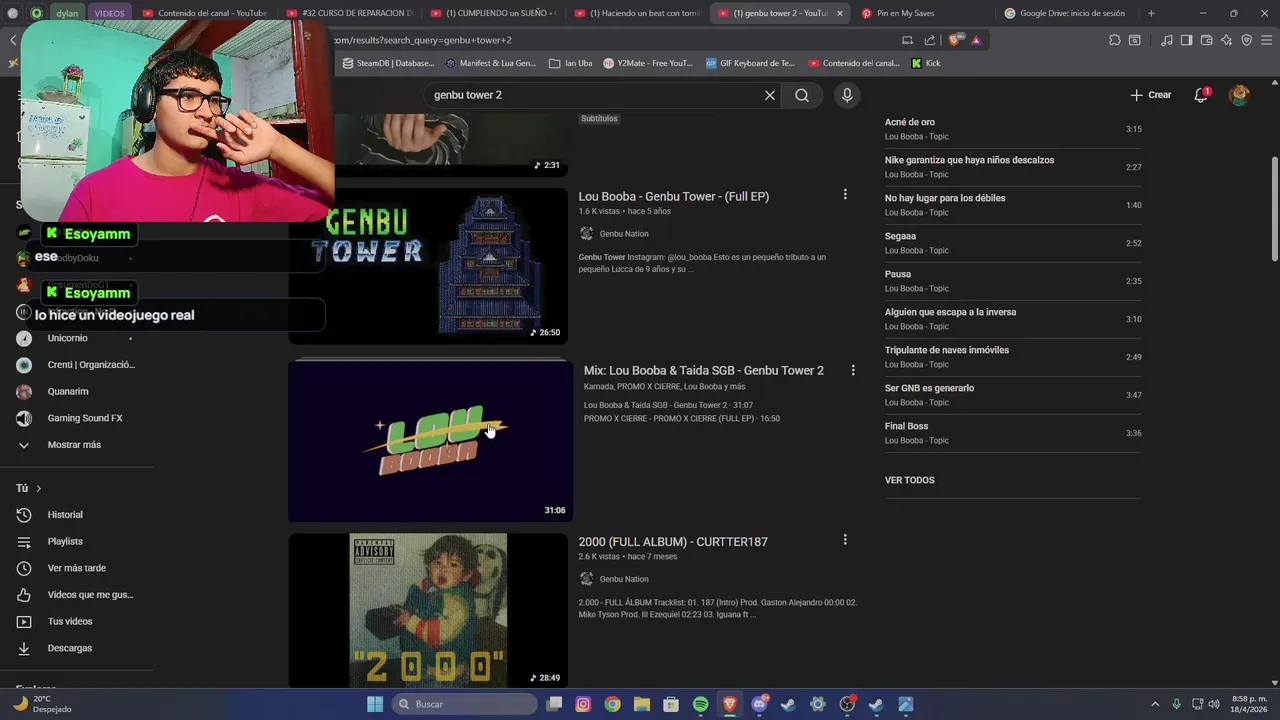Open Windows Start menu

coord(375,704)
